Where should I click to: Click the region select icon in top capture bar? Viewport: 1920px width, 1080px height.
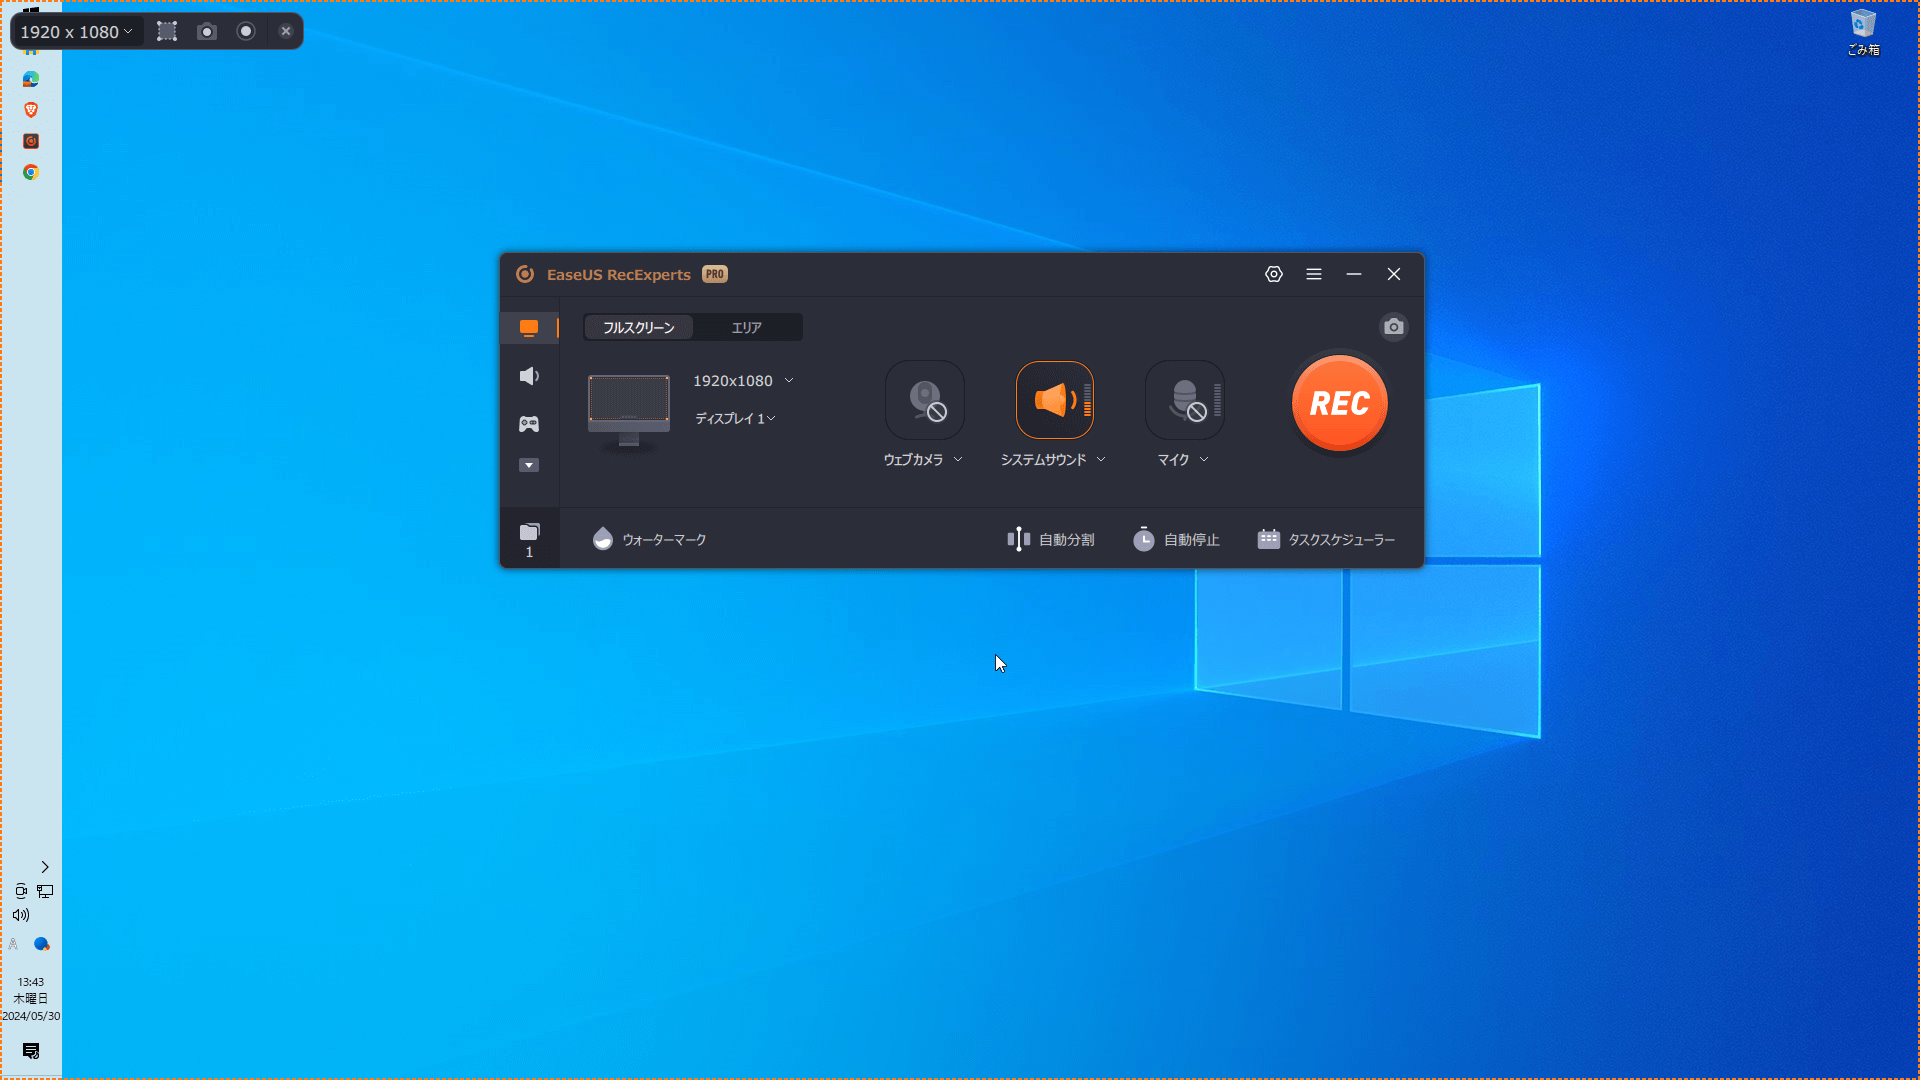tap(167, 32)
